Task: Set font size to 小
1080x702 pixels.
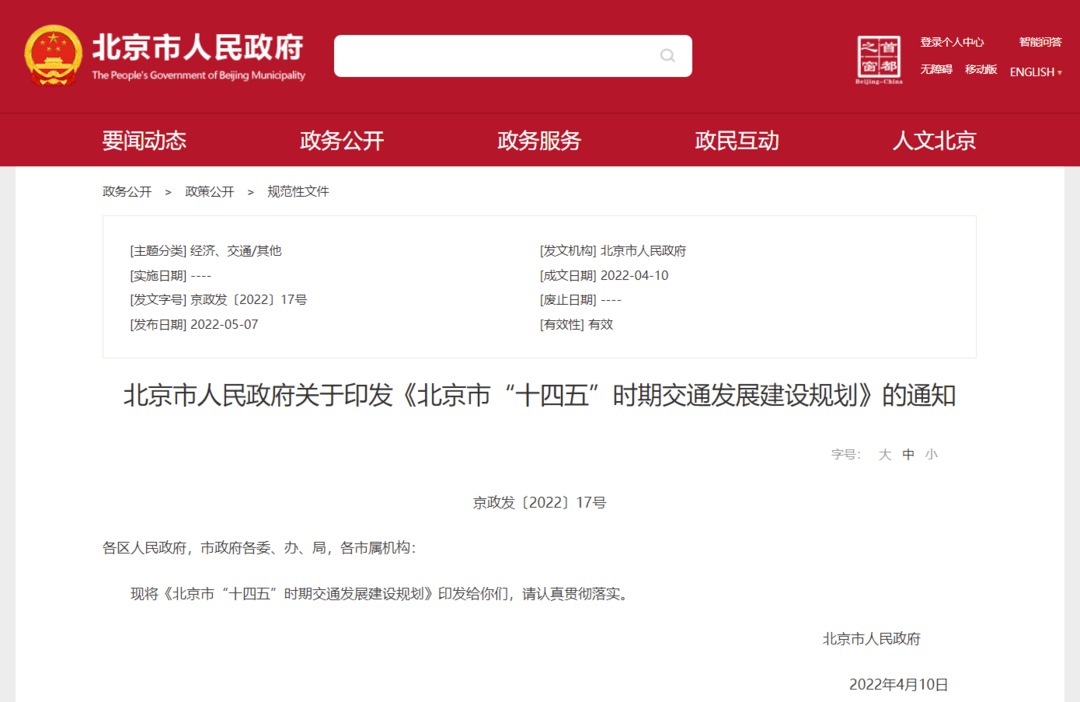Action: coord(931,455)
